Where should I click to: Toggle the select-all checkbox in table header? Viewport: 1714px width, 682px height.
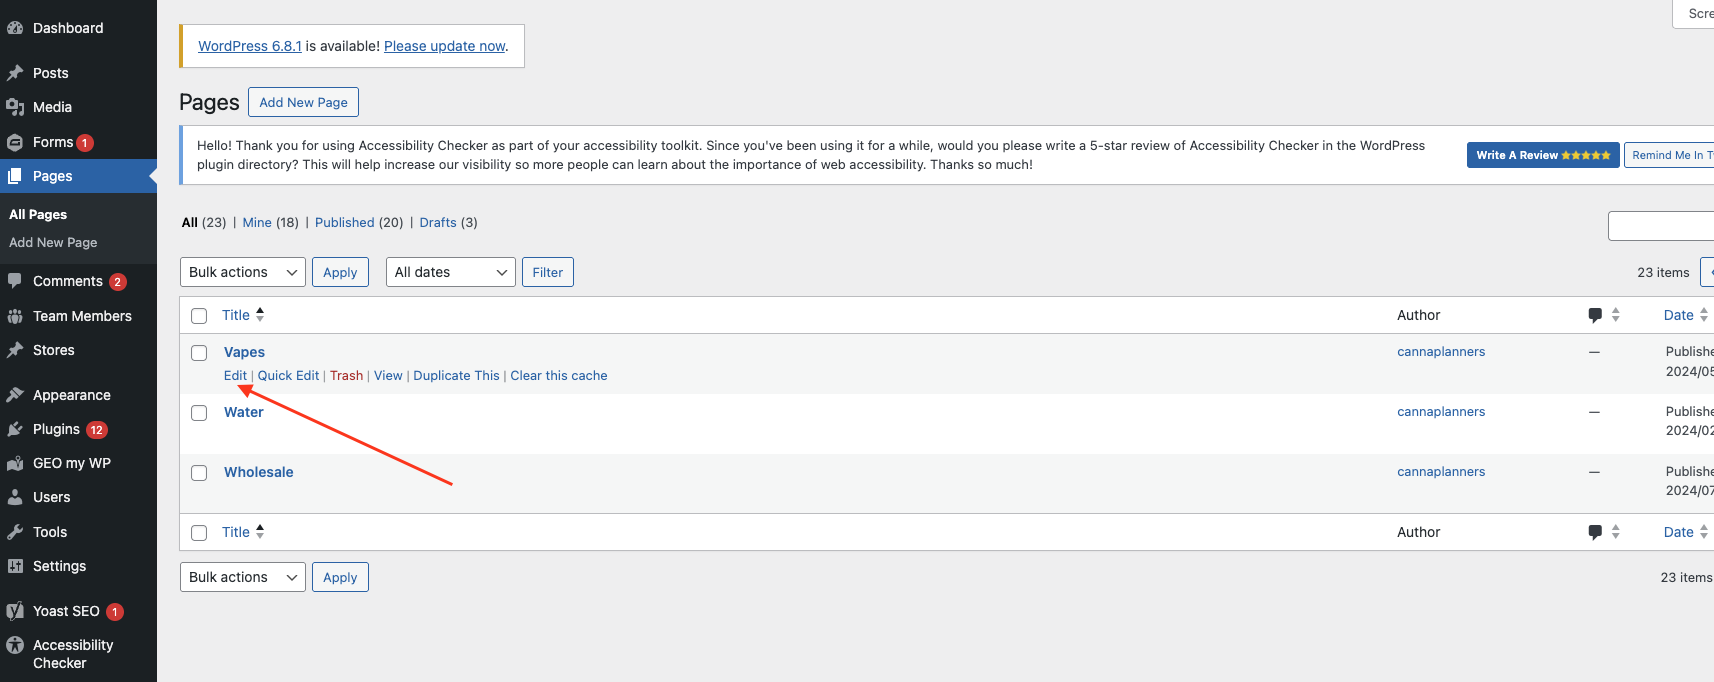[x=199, y=316]
